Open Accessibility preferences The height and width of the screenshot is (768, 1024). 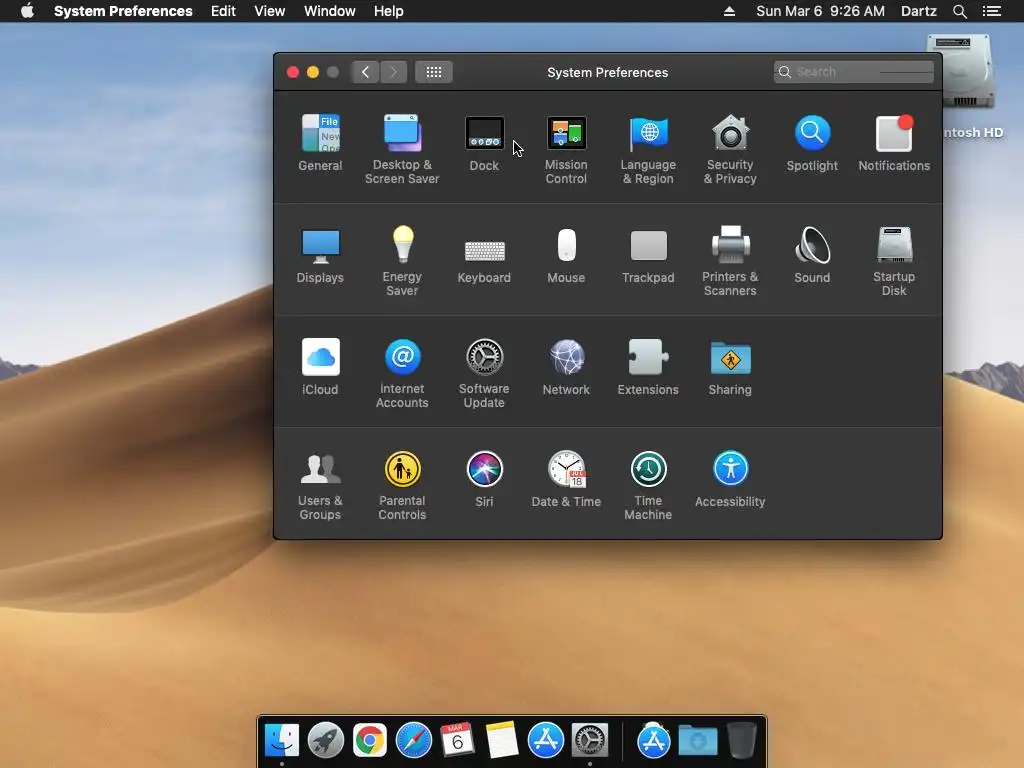(730, 479)
